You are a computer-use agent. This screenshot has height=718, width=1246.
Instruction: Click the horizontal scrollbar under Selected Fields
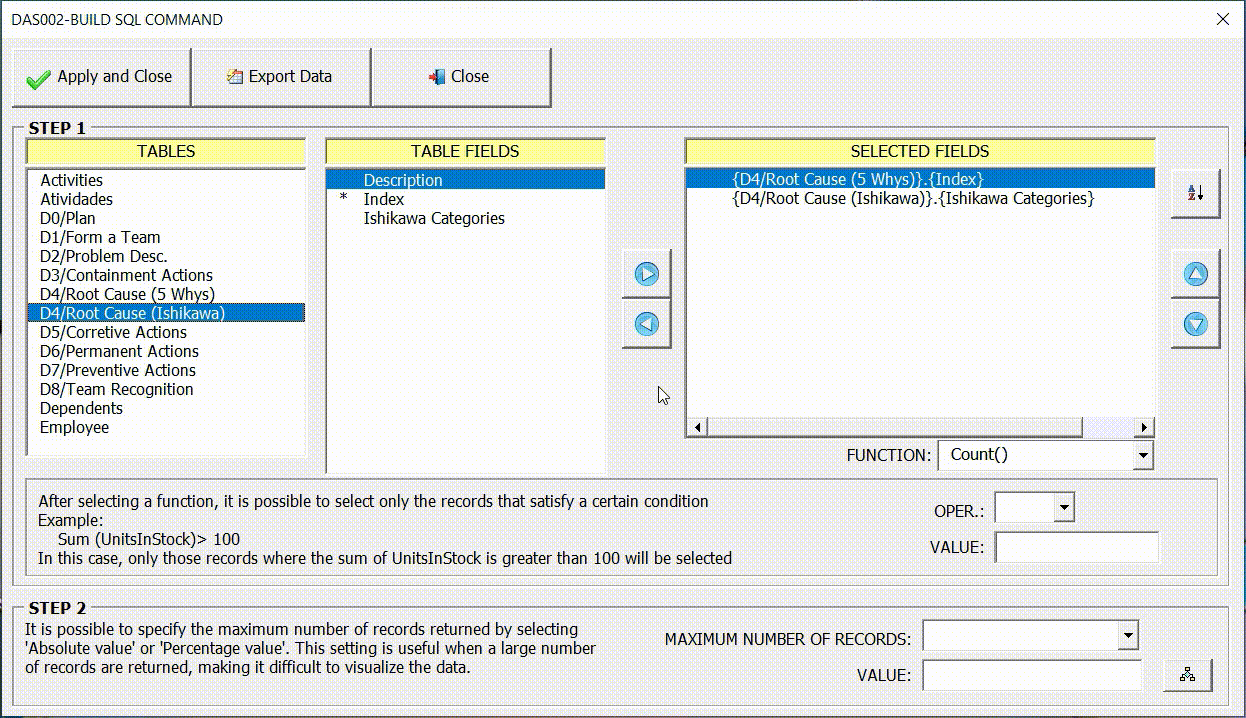900,427
